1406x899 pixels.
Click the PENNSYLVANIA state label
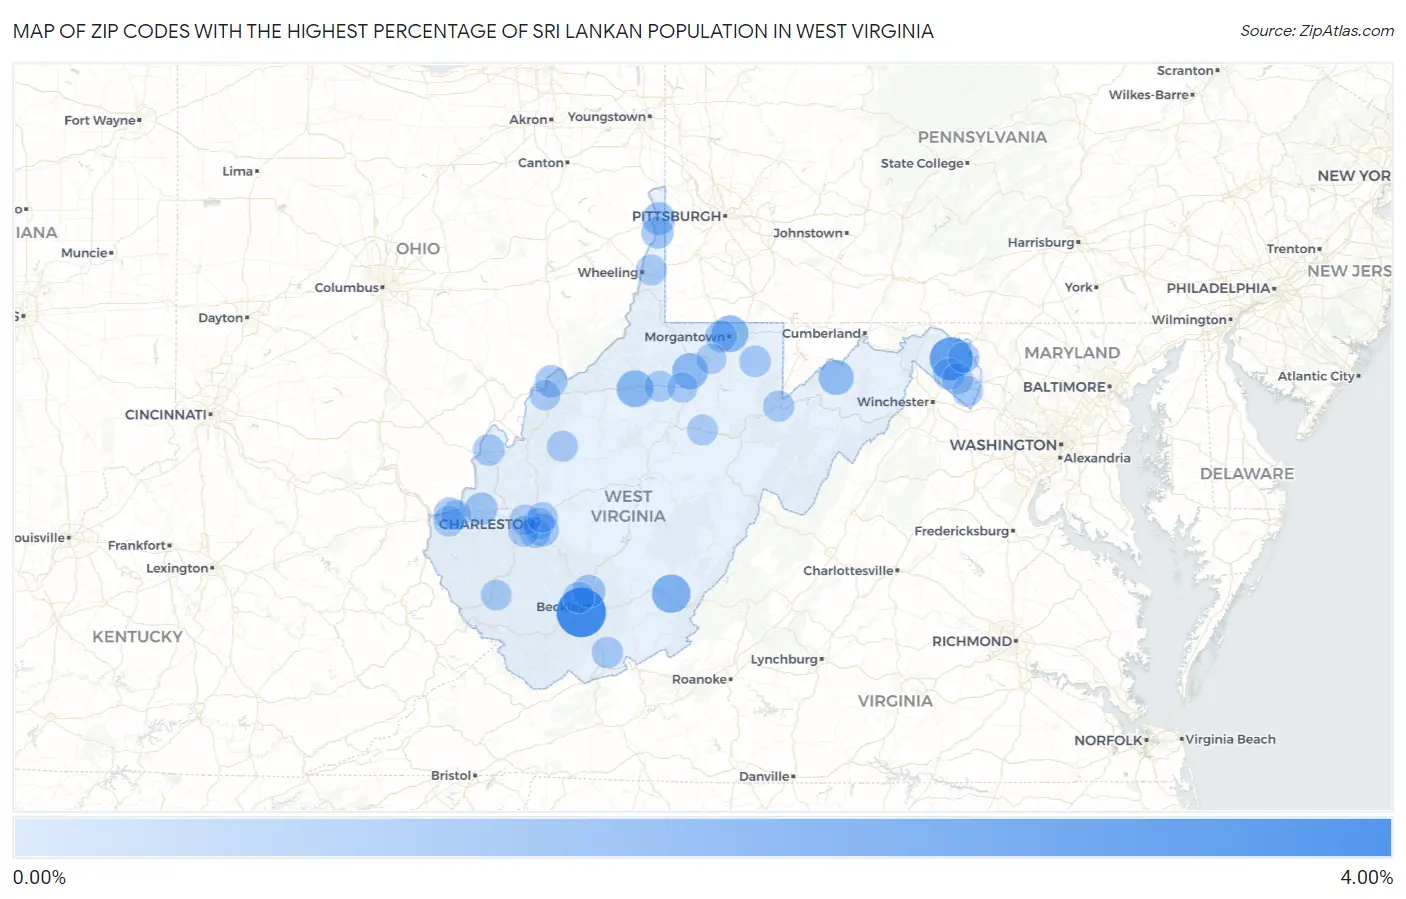point(982,137)
